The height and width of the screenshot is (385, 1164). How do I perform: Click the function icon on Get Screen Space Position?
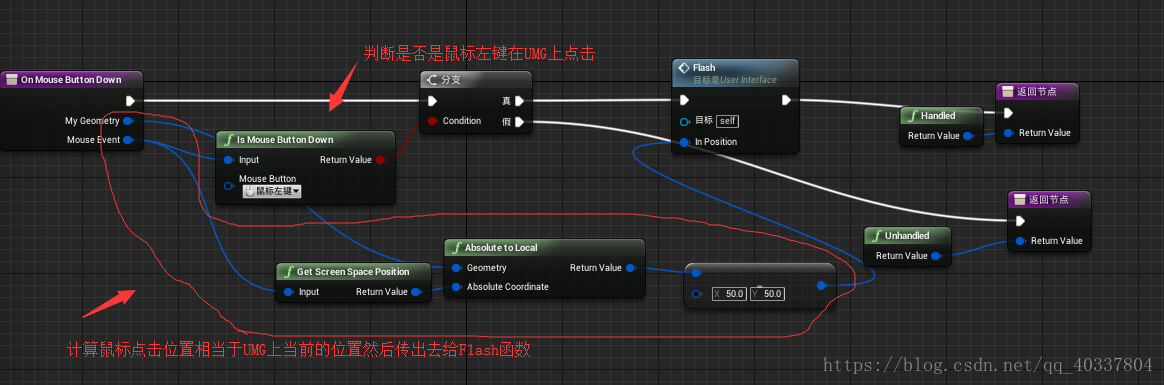[x=289, y=272]
